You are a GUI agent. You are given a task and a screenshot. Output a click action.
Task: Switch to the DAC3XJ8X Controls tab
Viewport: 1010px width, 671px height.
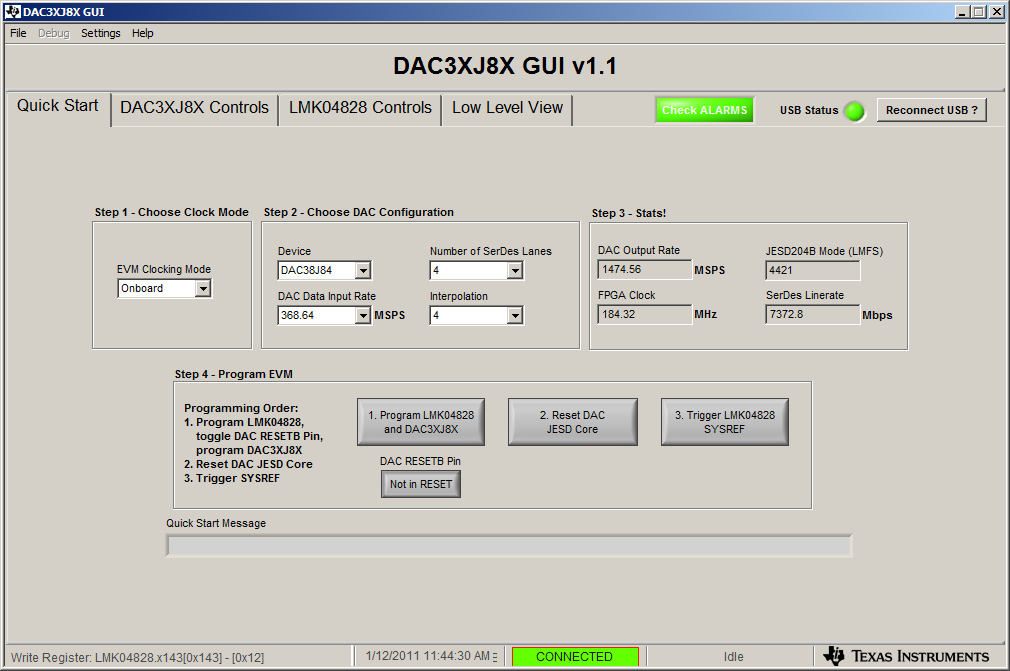[195, 108]
